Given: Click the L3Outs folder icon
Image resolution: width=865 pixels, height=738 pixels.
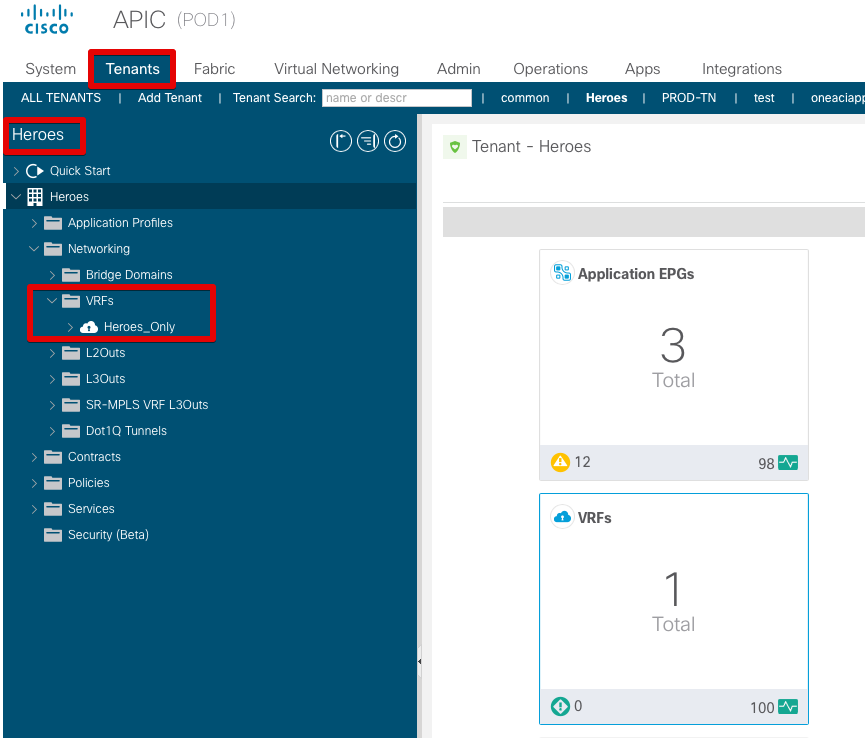Looking at the screenshot, I should coord(71,379).
